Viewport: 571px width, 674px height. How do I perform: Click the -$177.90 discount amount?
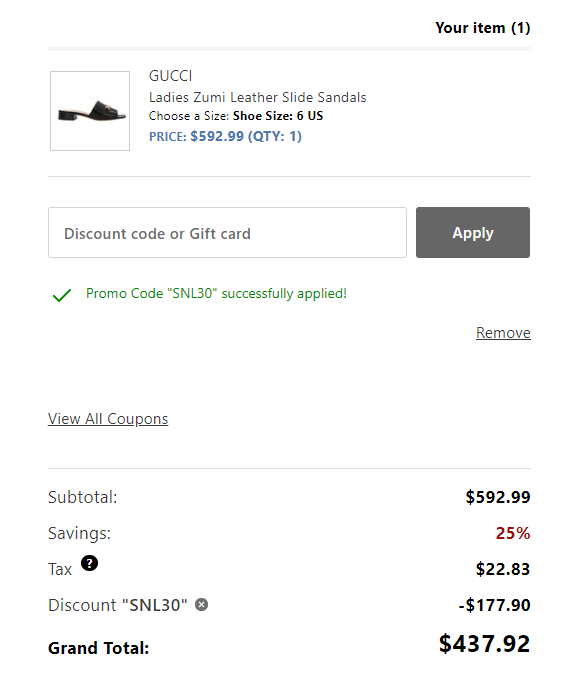coord(494,605)
